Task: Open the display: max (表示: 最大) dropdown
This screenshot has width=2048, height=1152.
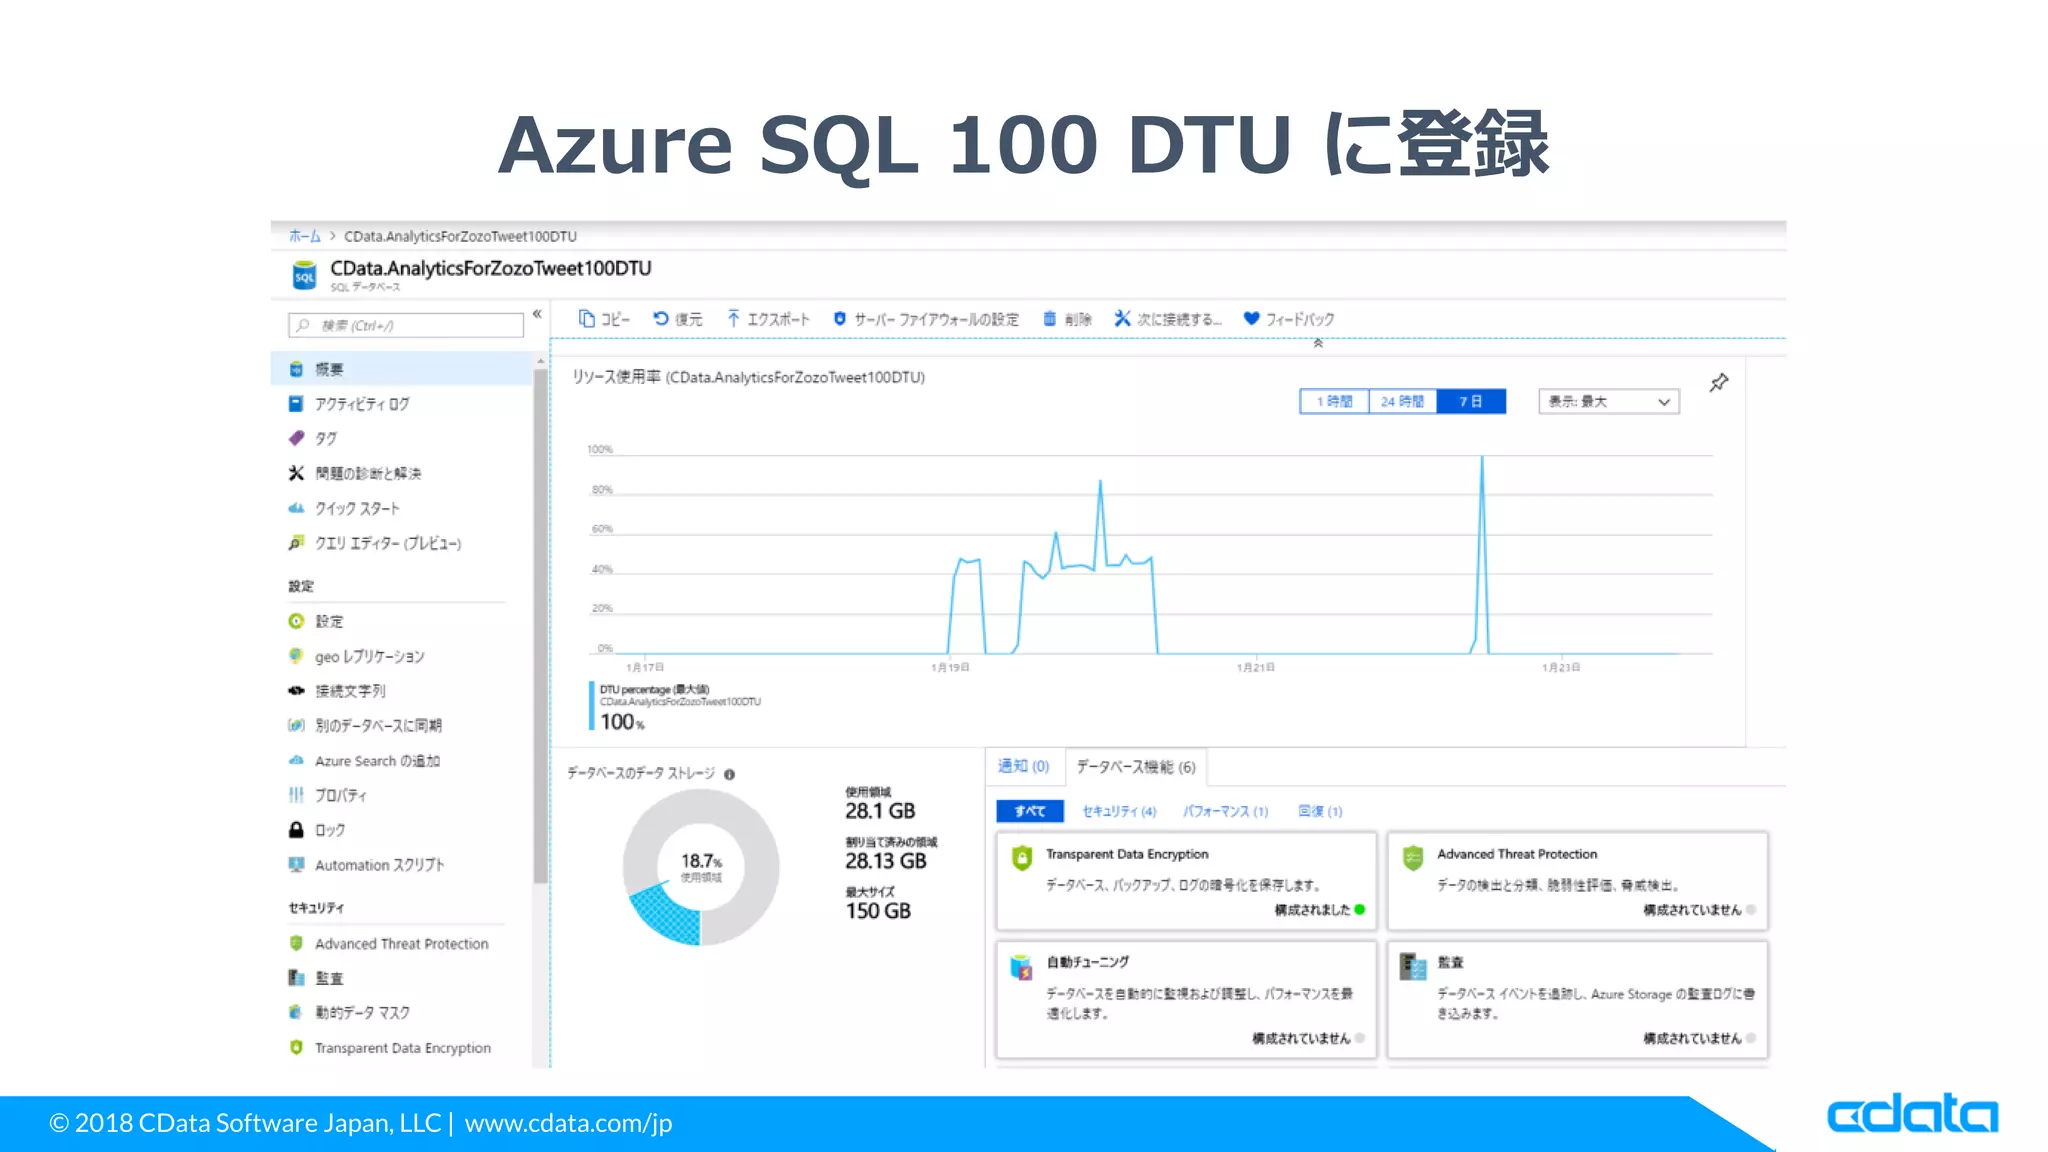Action: tap(1608, 402)
